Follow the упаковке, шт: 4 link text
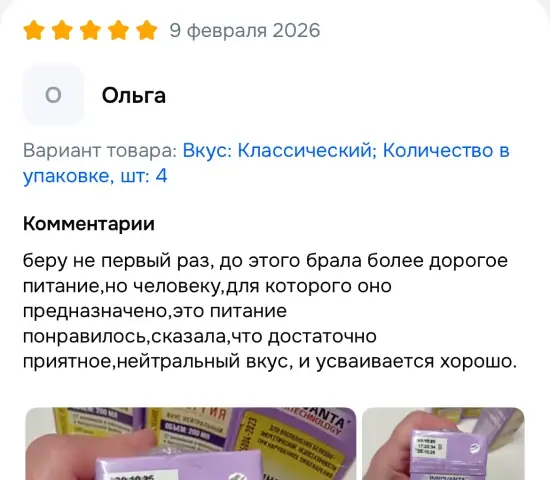Screen dimensions: 550x480 pos(95,176)
